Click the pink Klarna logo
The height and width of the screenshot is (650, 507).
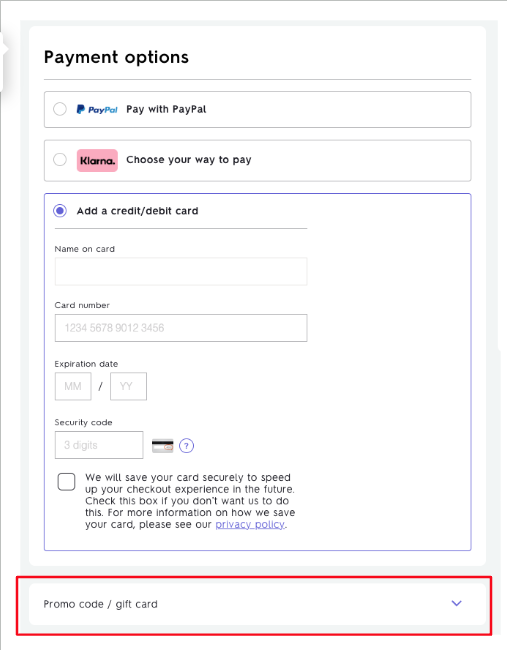tap(97, 160)
